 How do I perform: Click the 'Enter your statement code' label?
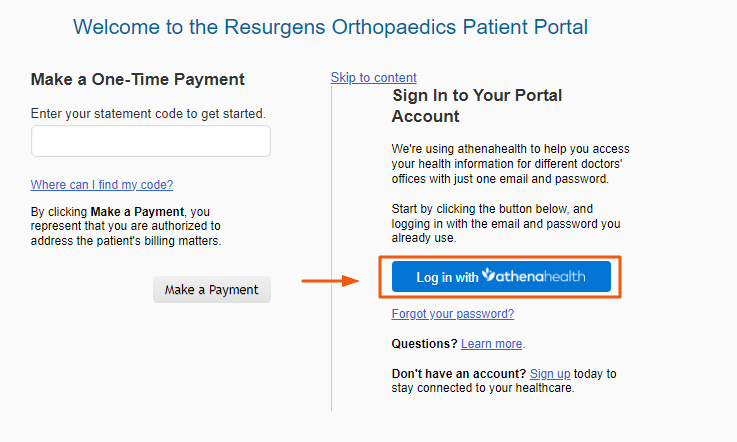coord(148,114)
